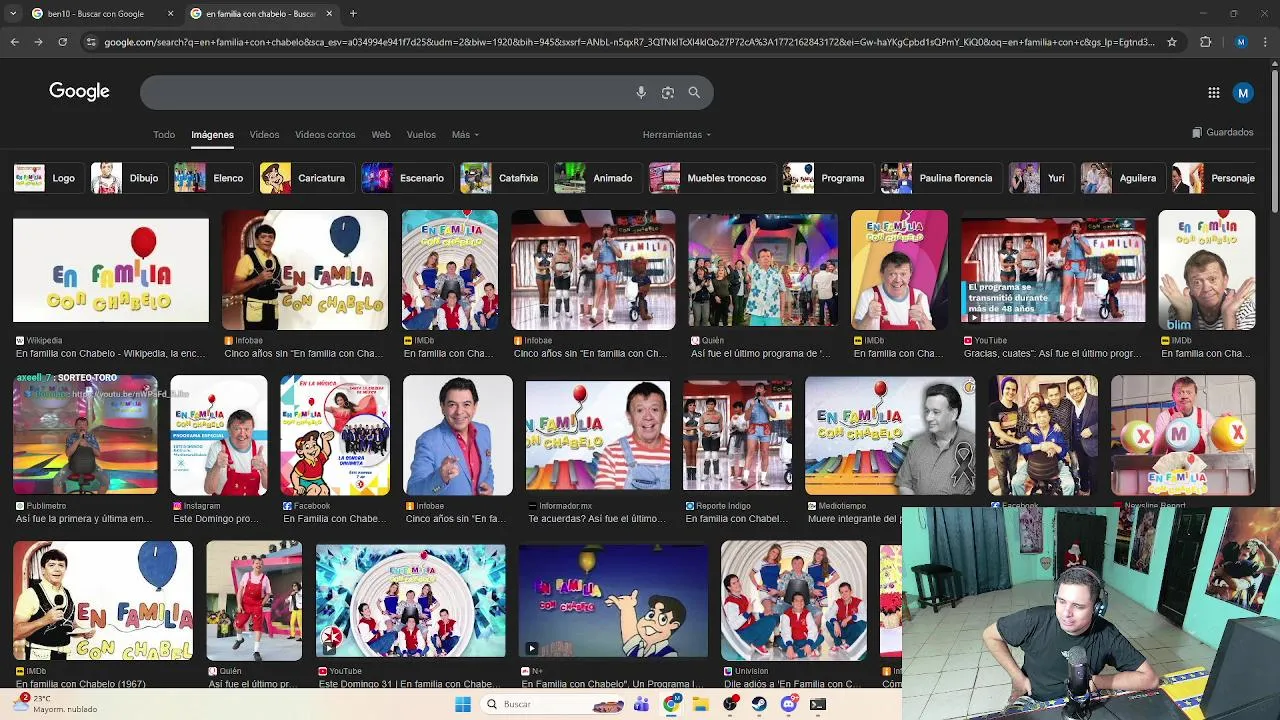Open Google account avatar M on the page
1280x720 pixels.
click(1243, 93)
